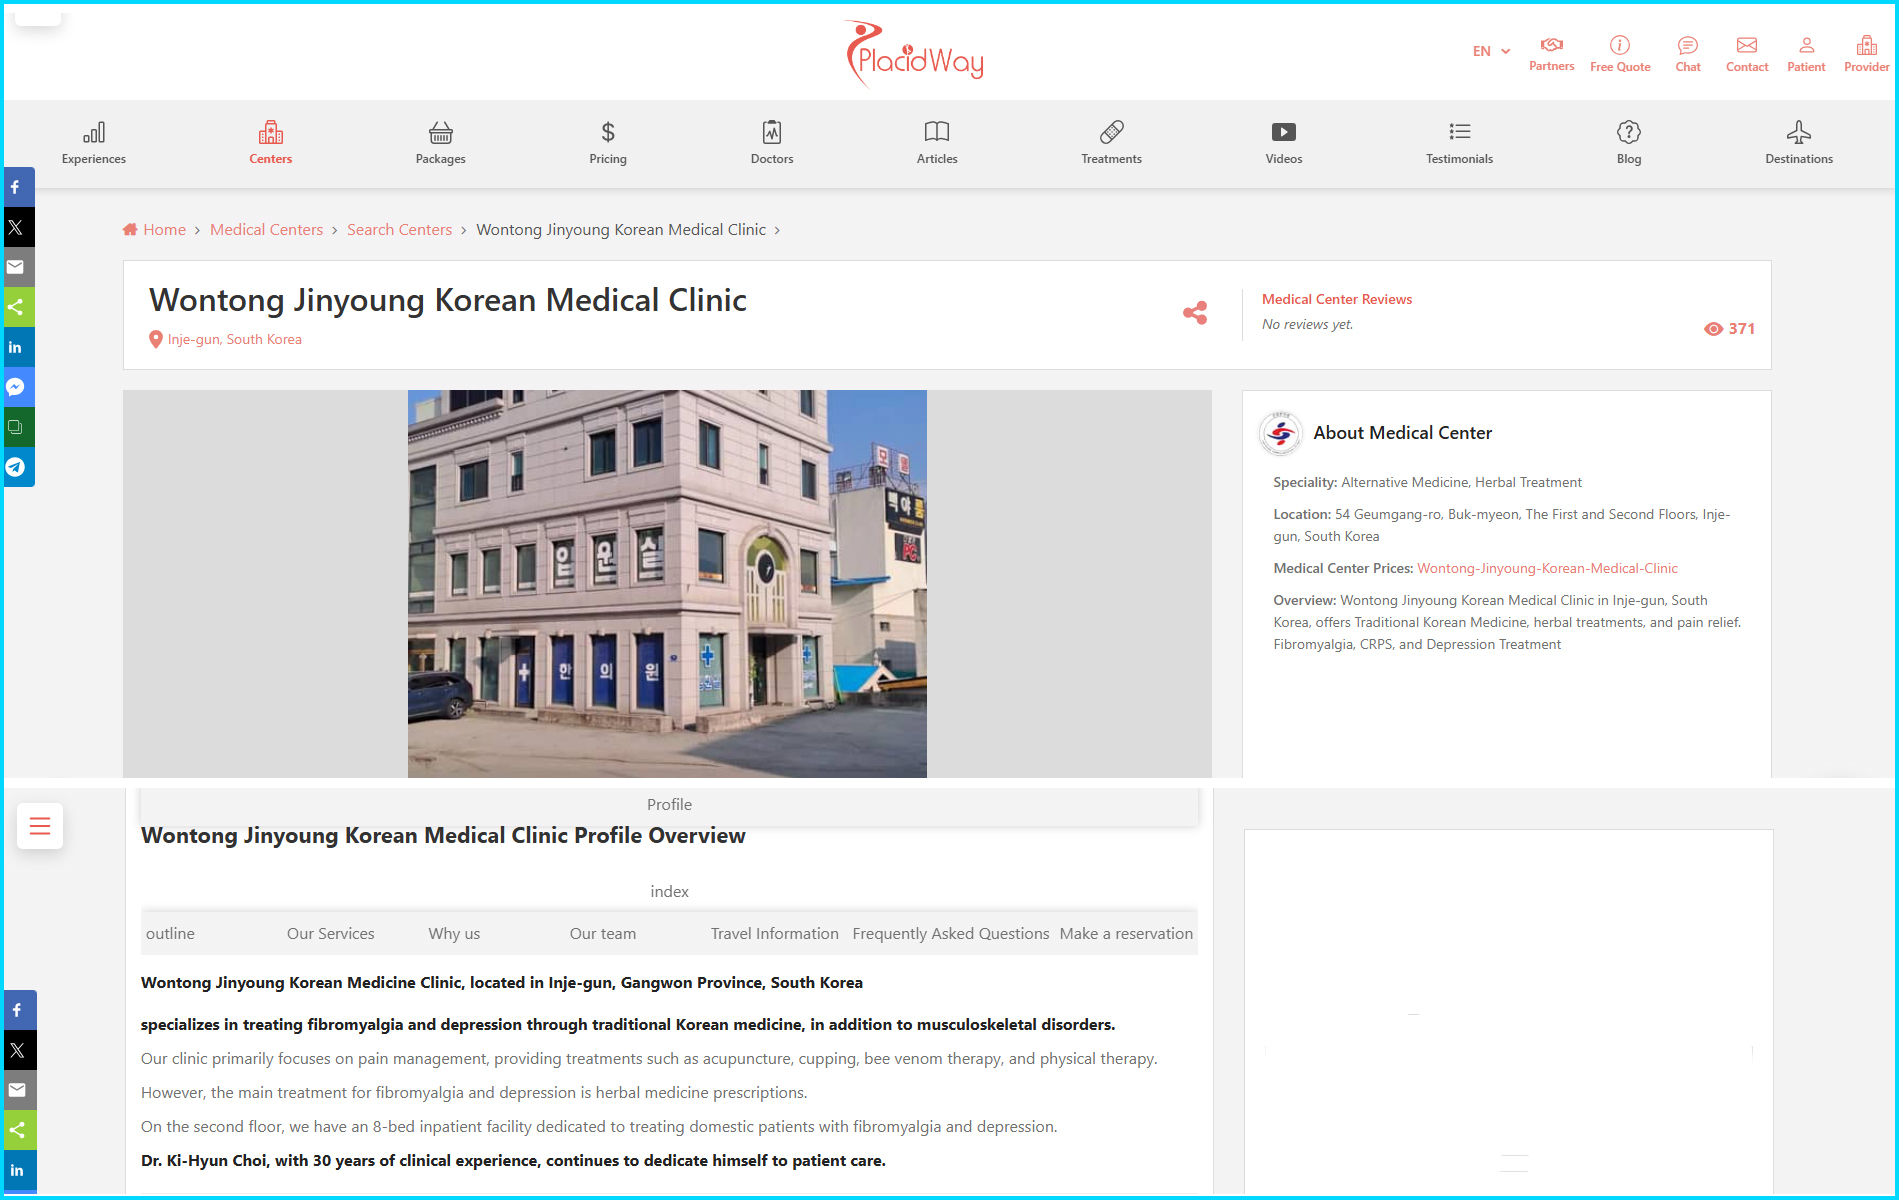Select the Doctors clipboard icon
The width and height of the screenshot is (1899, 1200).
(771, 133)
